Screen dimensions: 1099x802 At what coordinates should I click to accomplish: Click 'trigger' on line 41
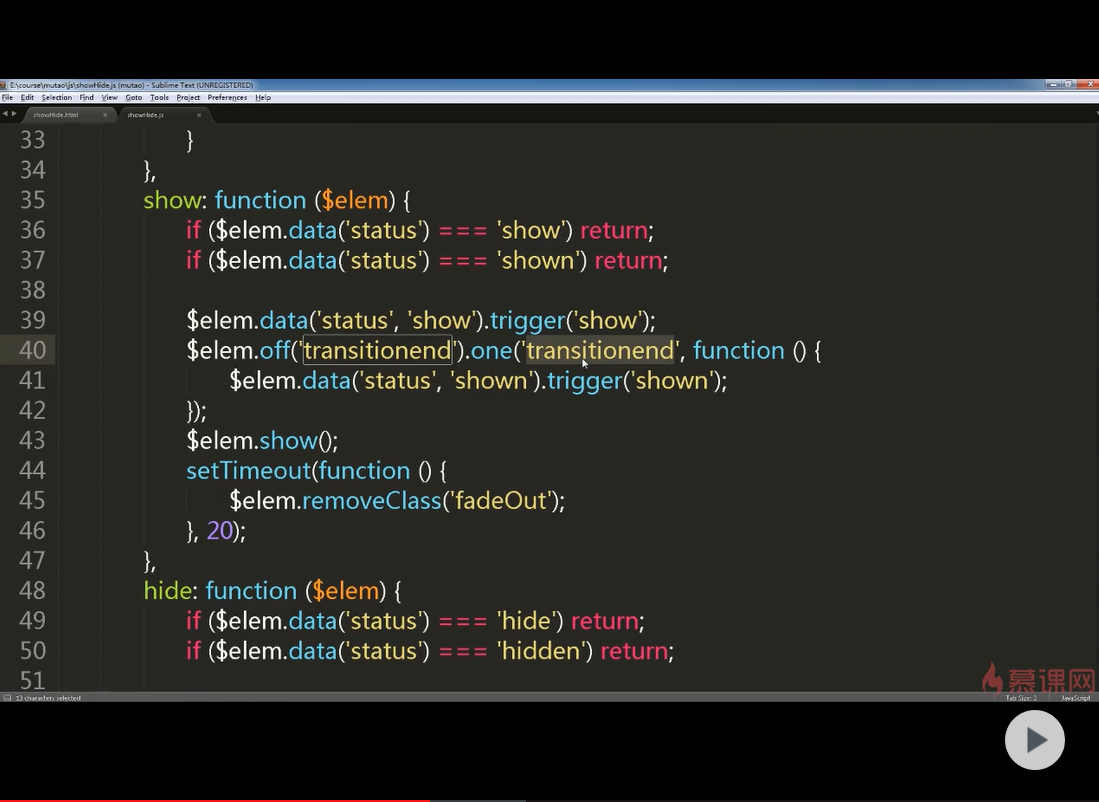pos(585,381)
